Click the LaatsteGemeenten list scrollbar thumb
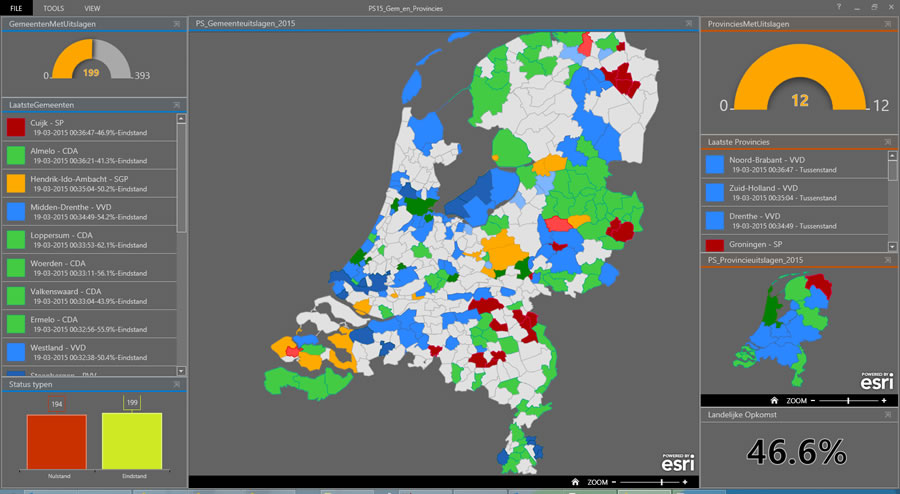Screen dimensions: 900x494 pyautogui.click(x=181, y=178)
